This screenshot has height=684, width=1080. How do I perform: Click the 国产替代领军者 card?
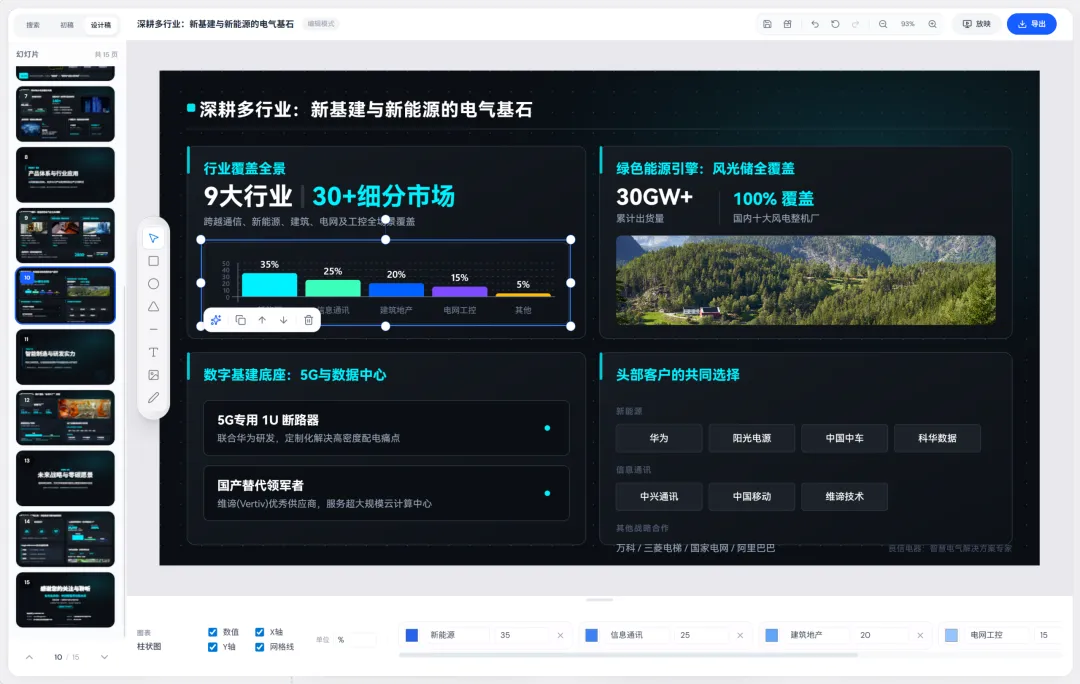pyautogui.click(x=386, y=493)
